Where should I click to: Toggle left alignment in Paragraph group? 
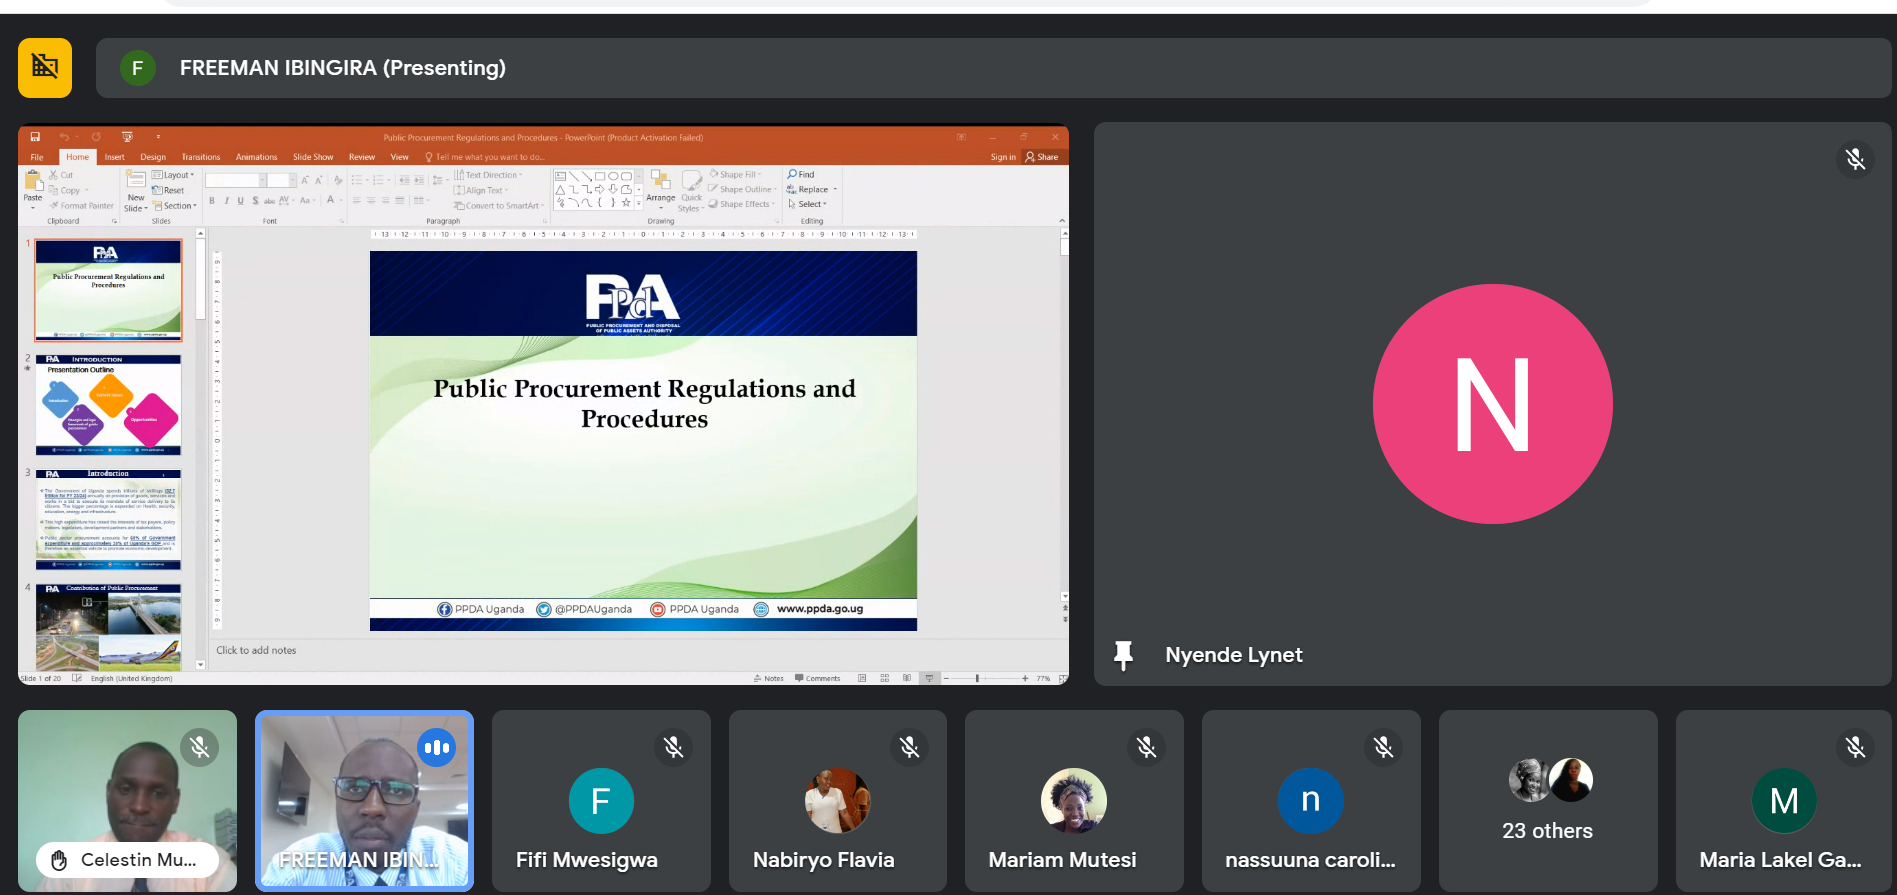[x=357, y=200]
